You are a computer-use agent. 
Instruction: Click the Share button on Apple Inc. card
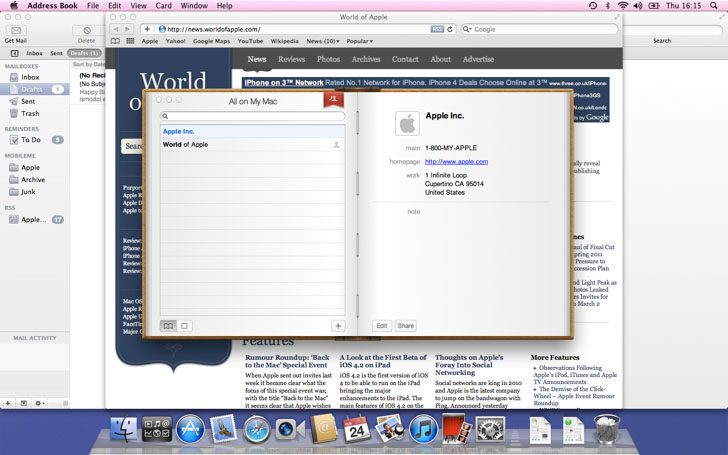[405, 326]
